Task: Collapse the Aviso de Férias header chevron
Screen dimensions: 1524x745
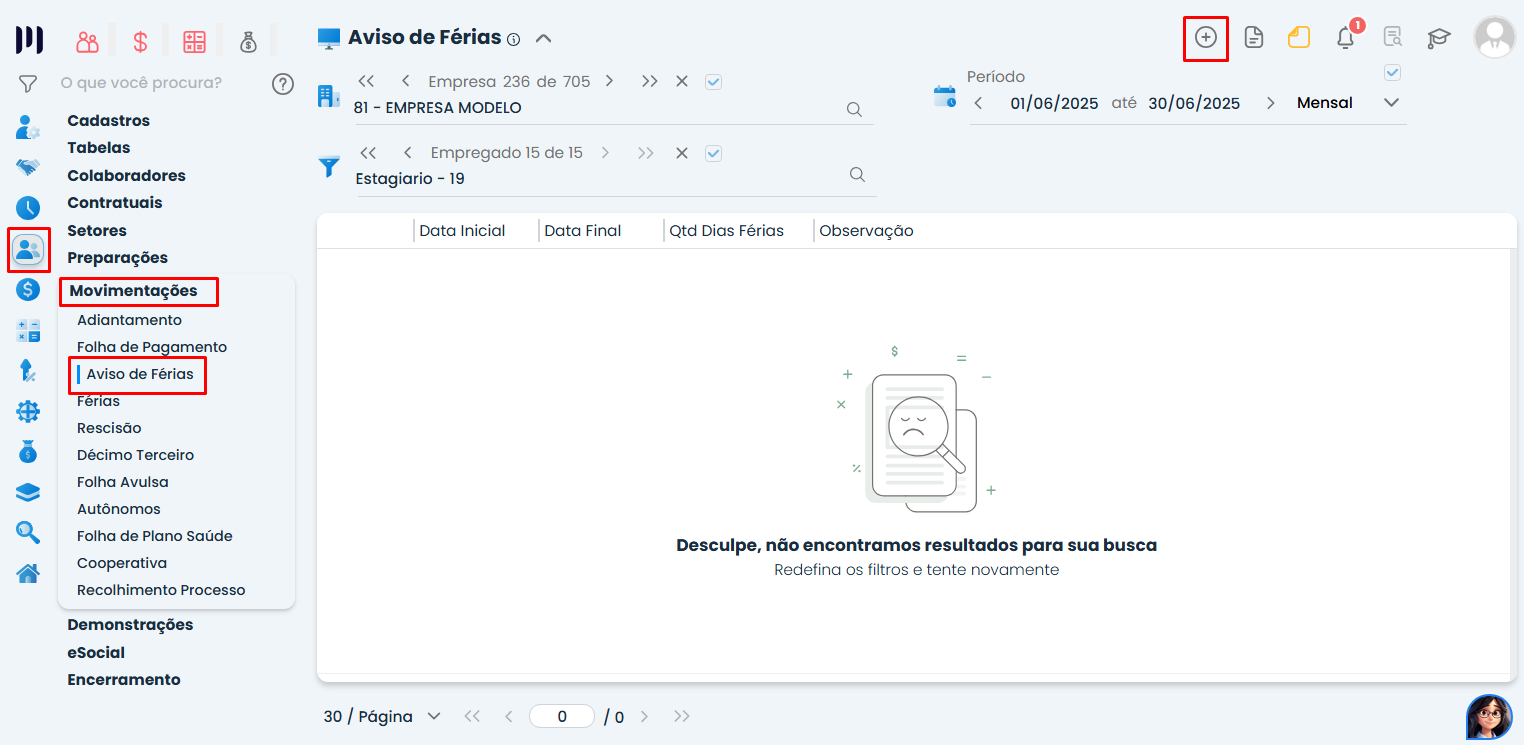Action: point(543,39)
